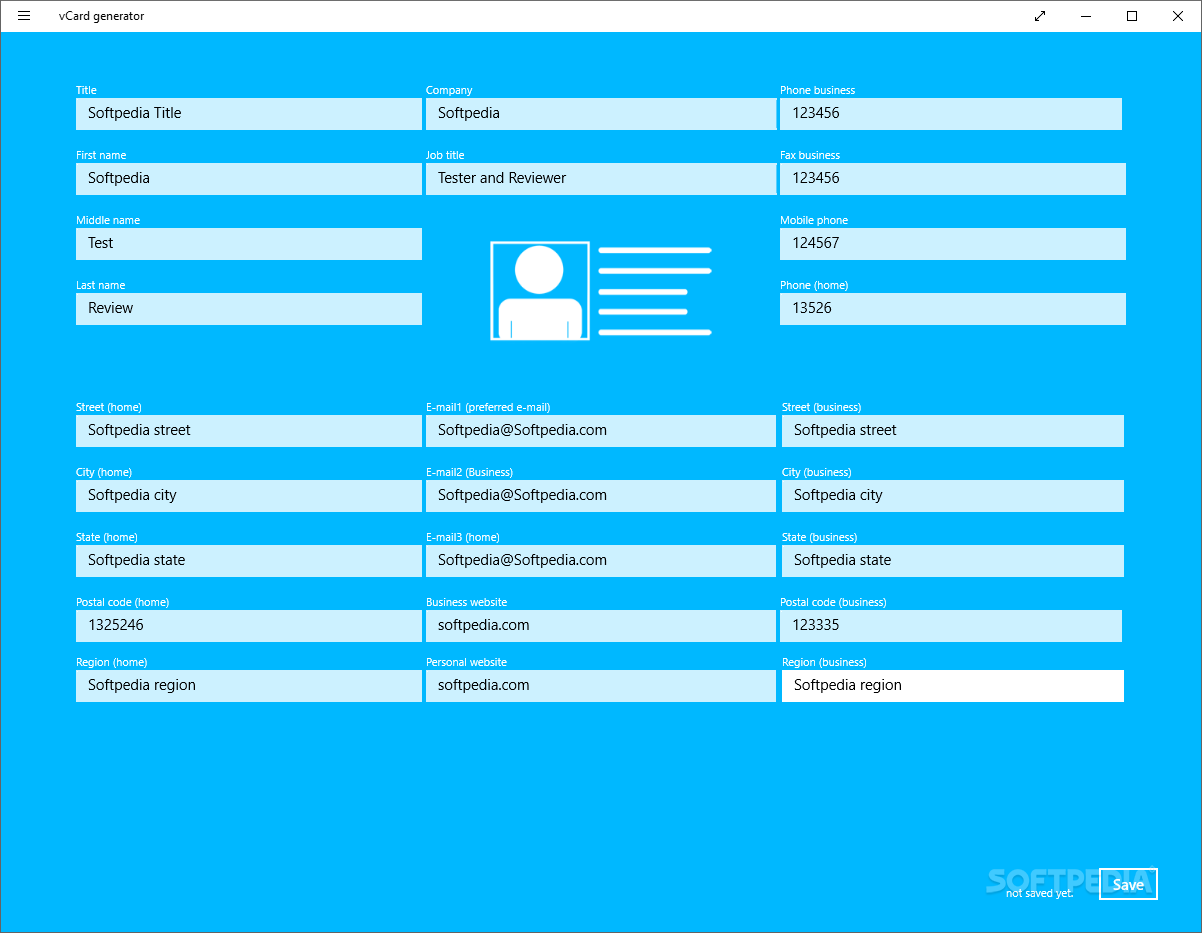Select the Street (business) input field

(x=953, y=431)
